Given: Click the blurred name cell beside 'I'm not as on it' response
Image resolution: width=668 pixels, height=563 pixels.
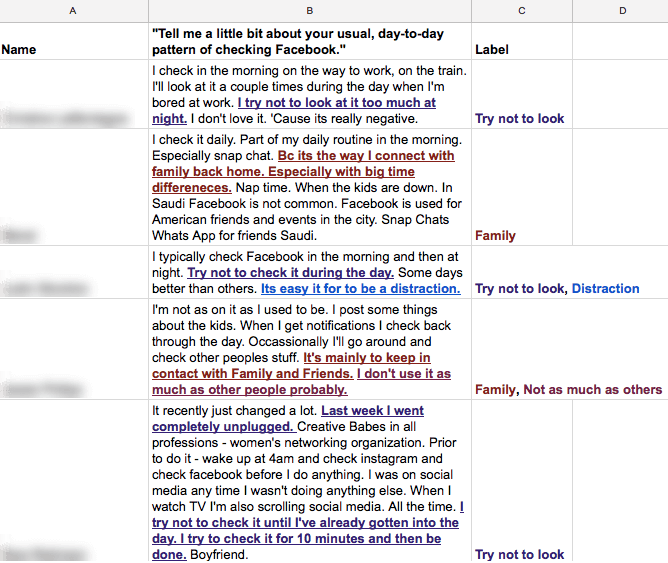Looking at the screenshot, I should [x=74, y=349].
